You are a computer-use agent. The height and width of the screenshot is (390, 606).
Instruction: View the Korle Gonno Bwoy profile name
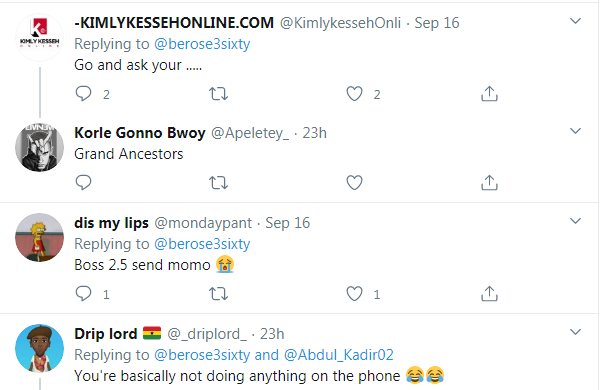pyautogui.click(x=140, y=133)
